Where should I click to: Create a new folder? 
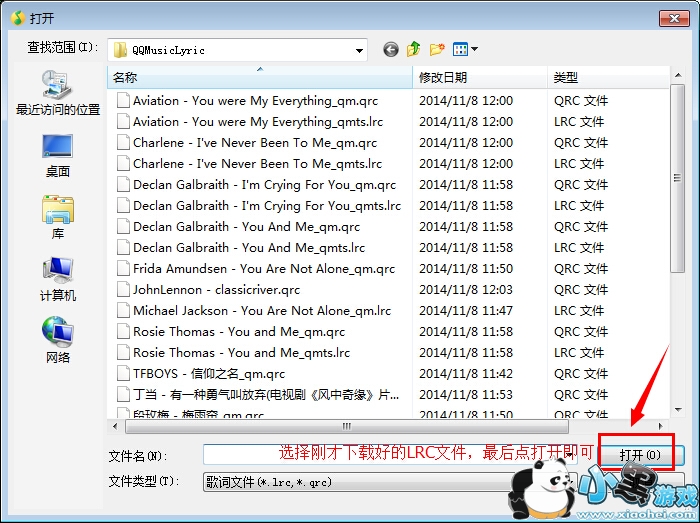coord(437,49)
